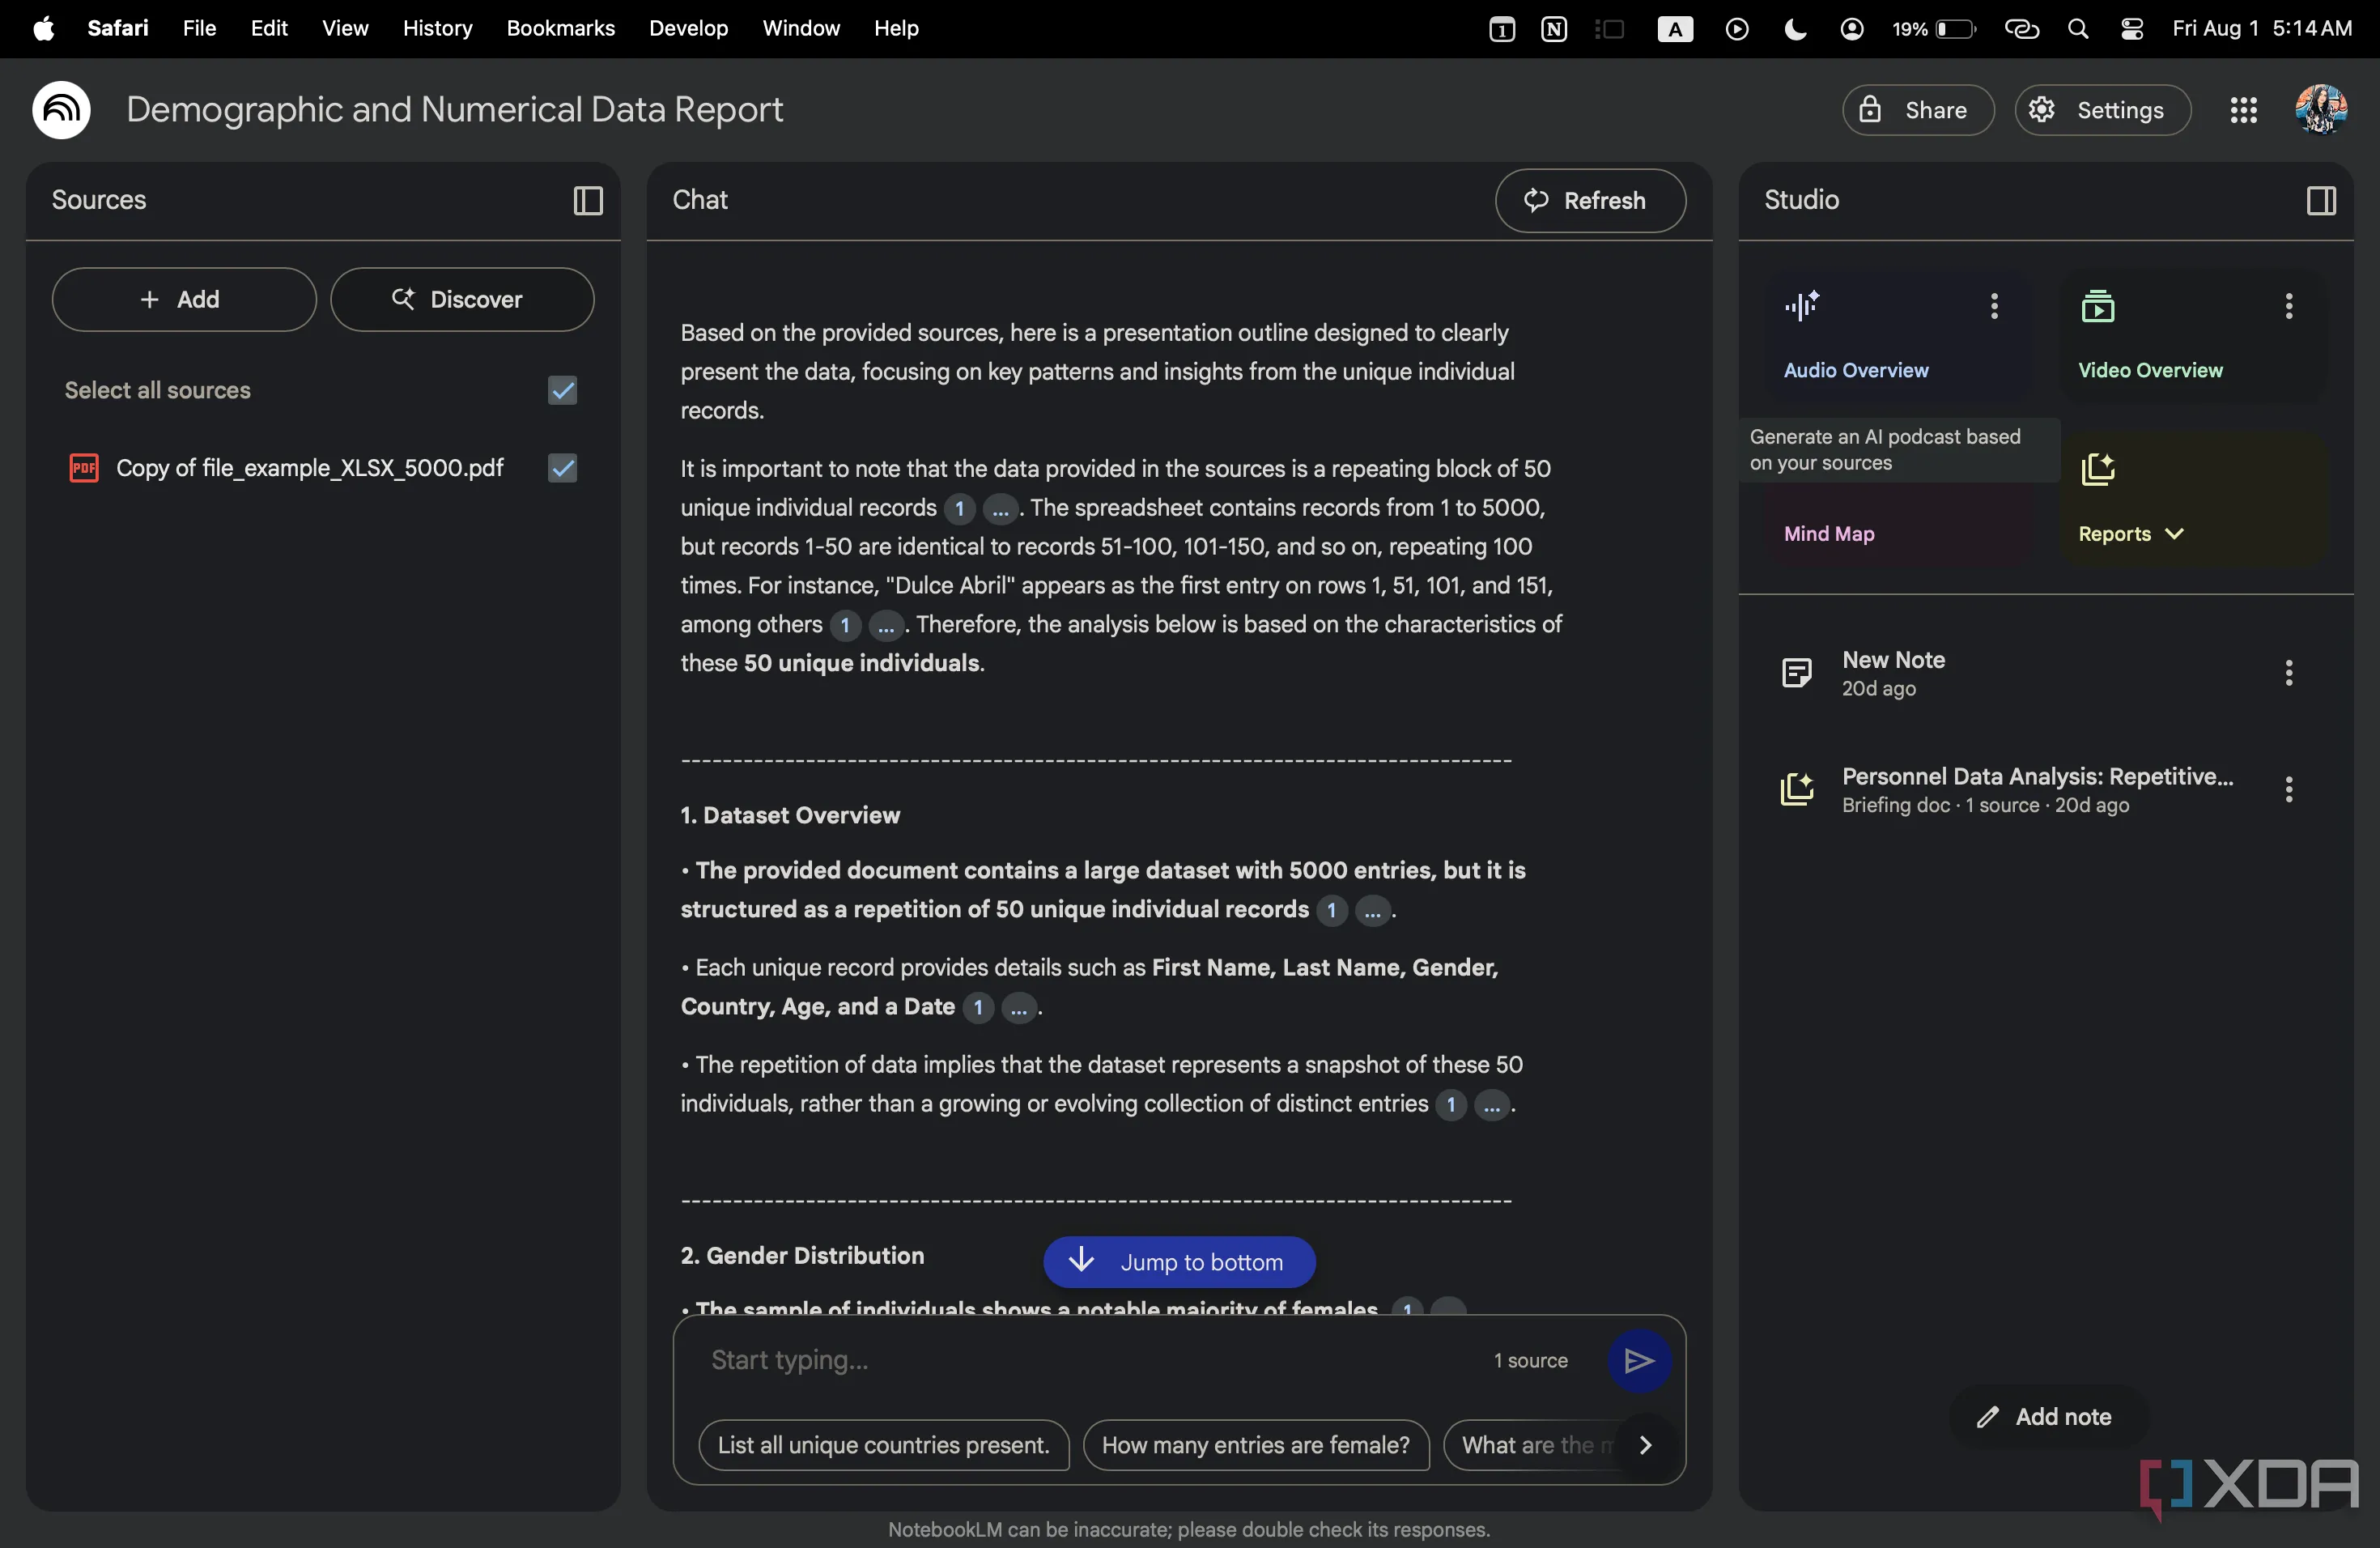Image resolution: width=2380 pixels, height=1548 pixels.
Task: Toggle Select all sources checkbox
Action: tap(563, 391)
